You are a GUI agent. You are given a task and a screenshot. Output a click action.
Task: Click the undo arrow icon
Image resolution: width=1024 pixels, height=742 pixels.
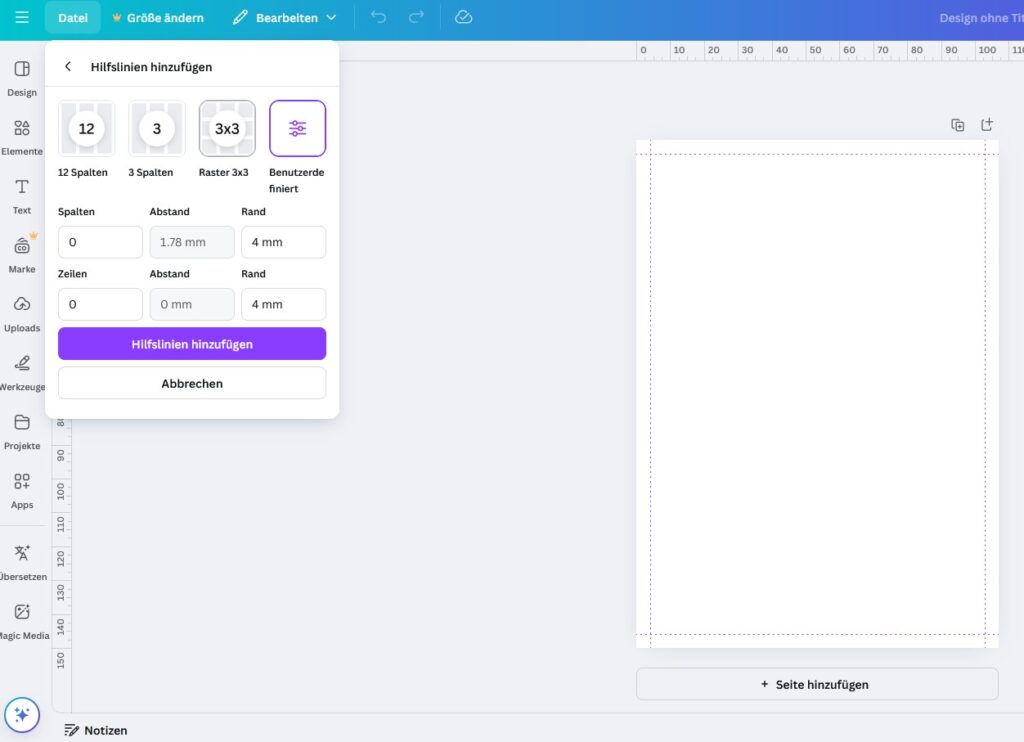pyautogui.click(x=378, y=18)
